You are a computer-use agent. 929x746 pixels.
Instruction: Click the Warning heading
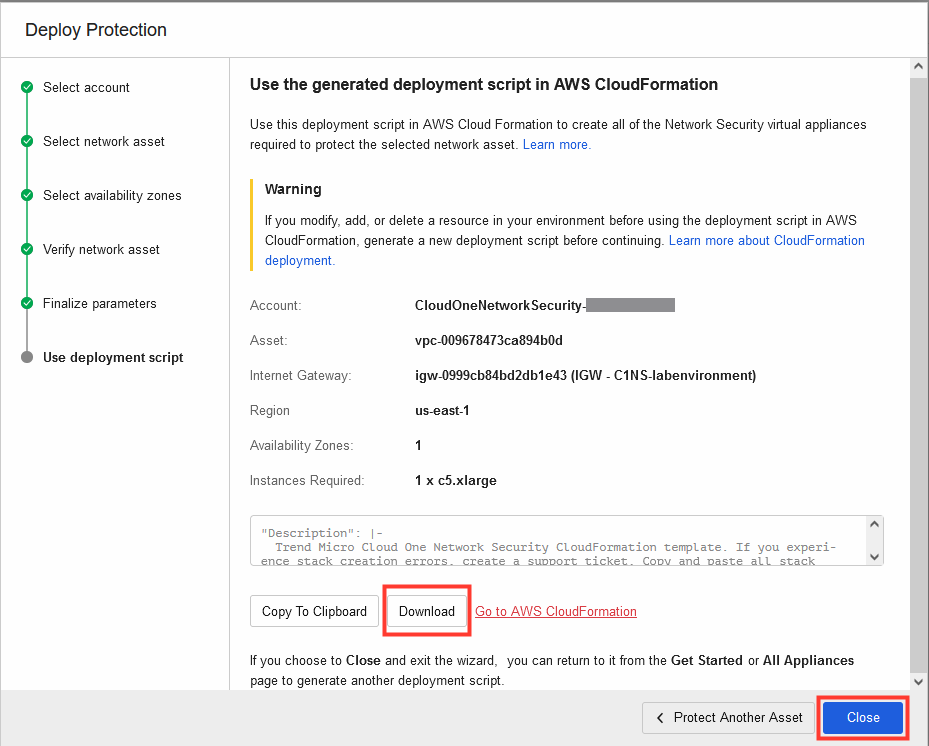pos(293,190)
